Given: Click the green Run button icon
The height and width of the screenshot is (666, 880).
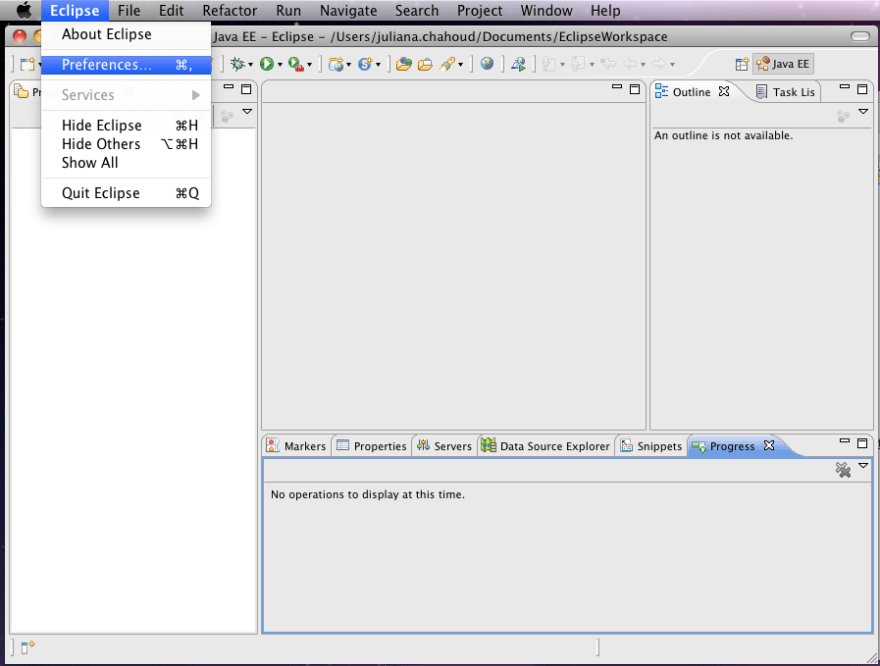Looking at the screenshot, I should pos(266,64).
